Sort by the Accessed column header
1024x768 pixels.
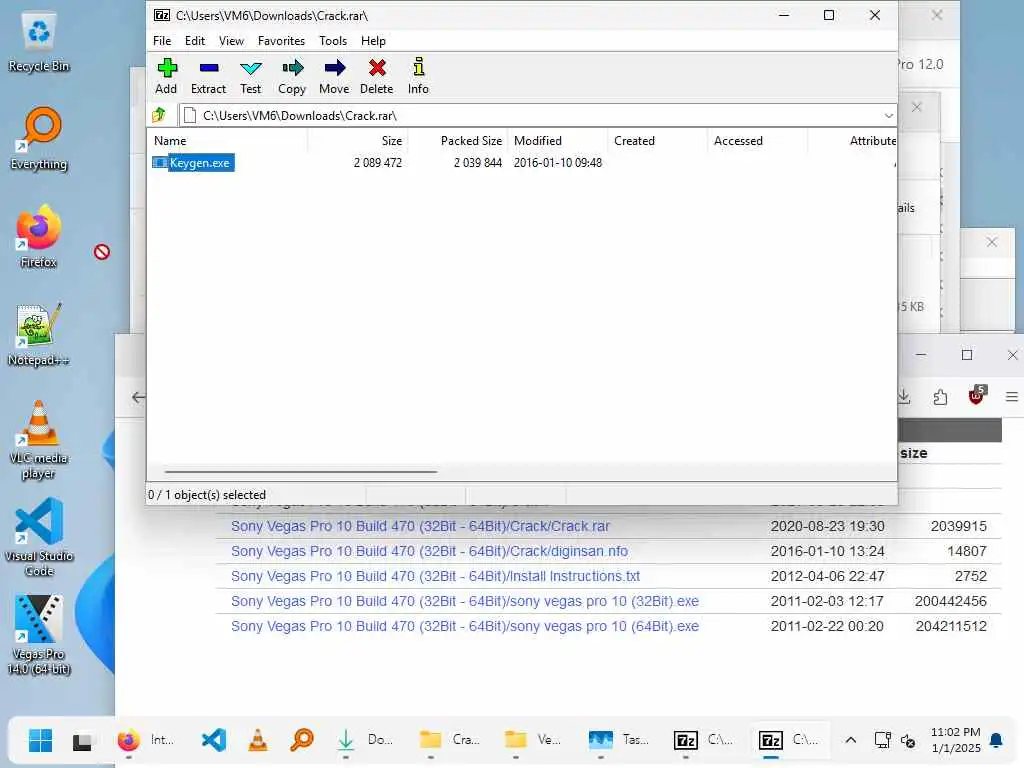point(758,140)
